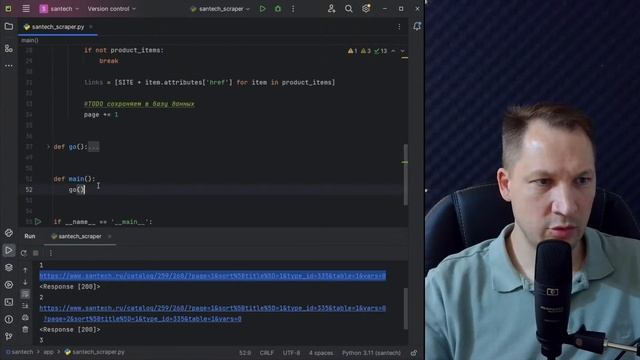Click santech in bottom breadcrumb

coord(22,352)
